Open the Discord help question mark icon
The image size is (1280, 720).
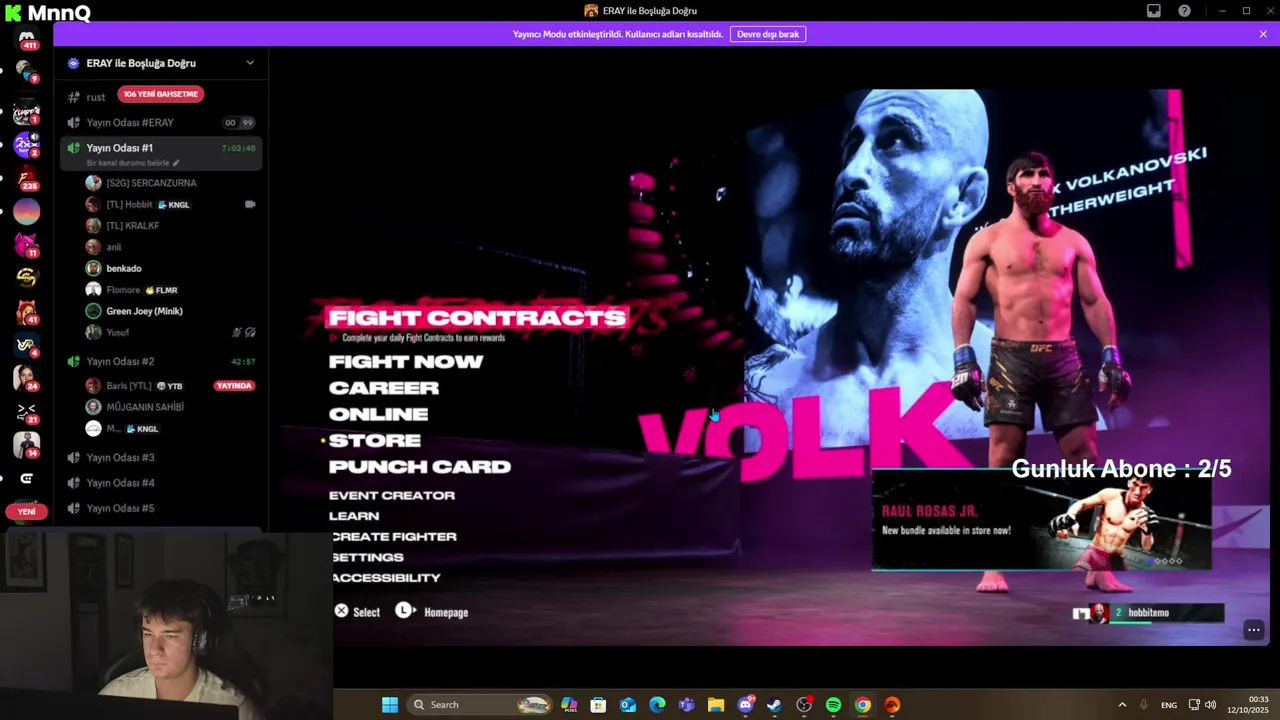pyautogui.click(x=1184, y=11)
